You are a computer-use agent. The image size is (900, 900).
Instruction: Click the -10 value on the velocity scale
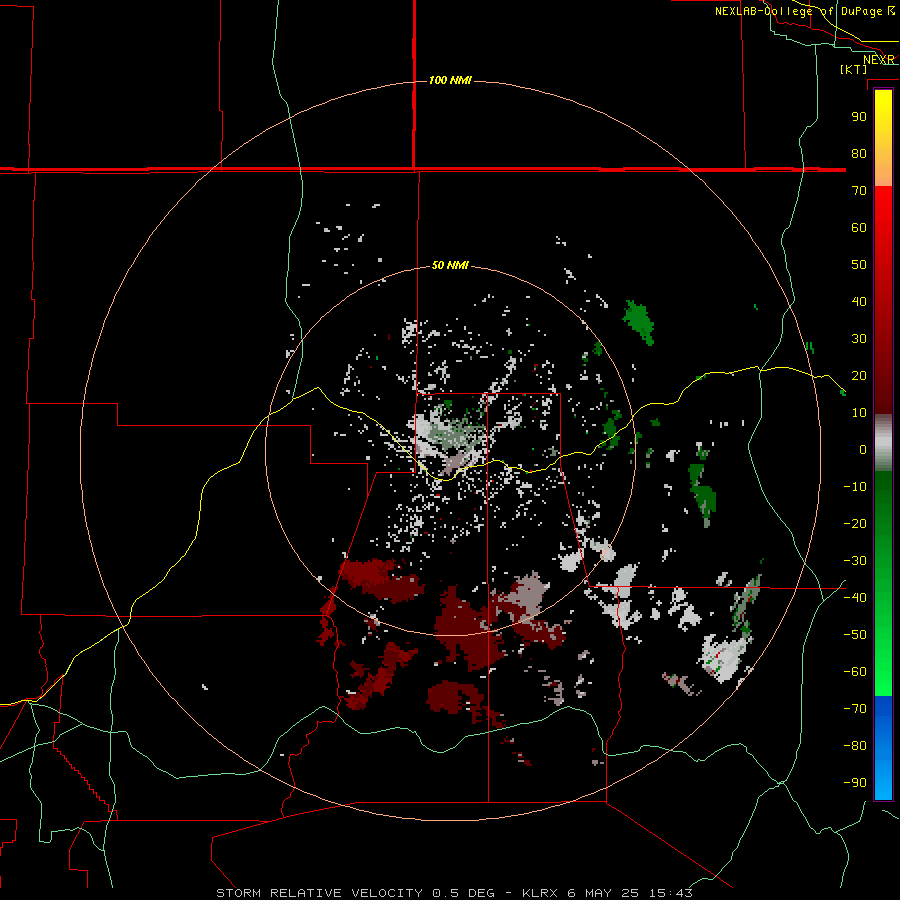point(855,487)
